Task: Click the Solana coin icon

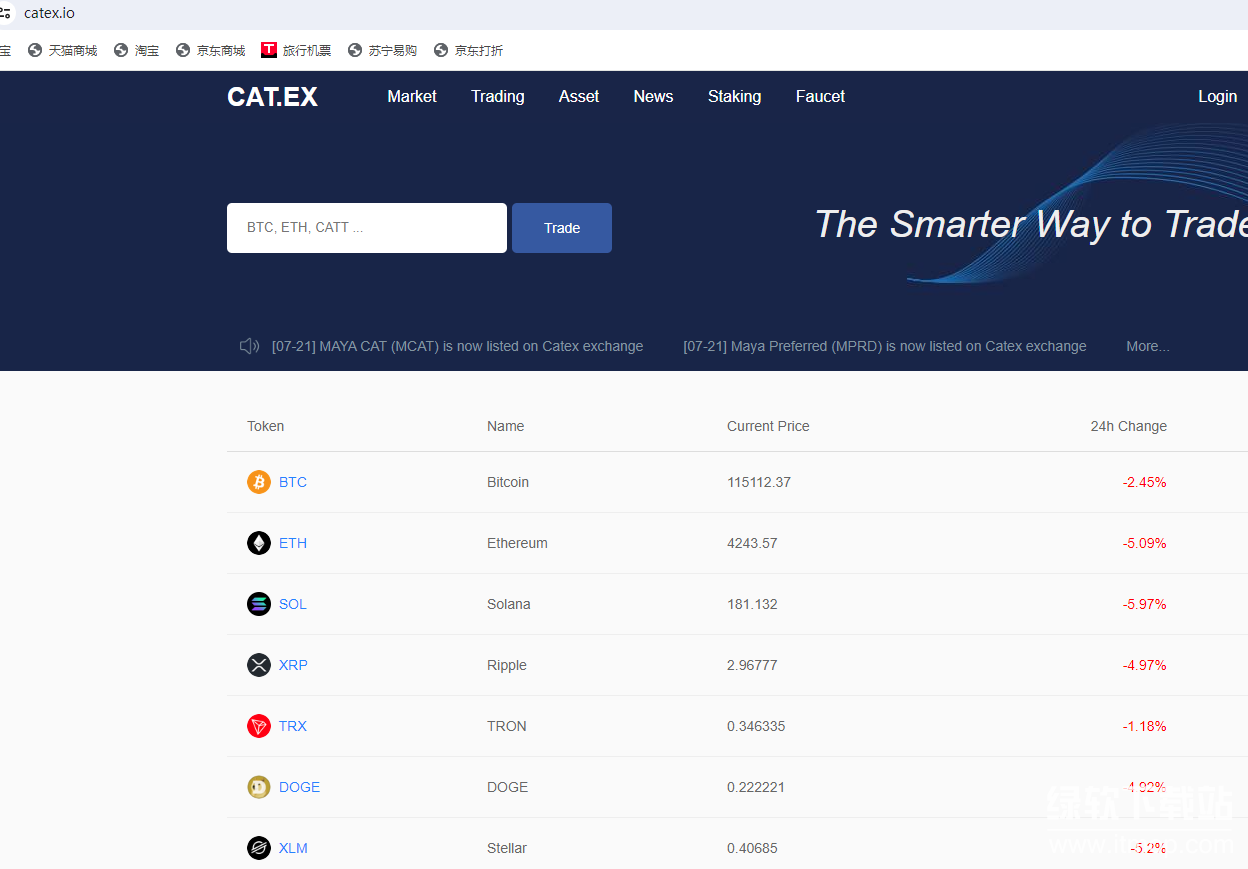Action: point(259,604)
